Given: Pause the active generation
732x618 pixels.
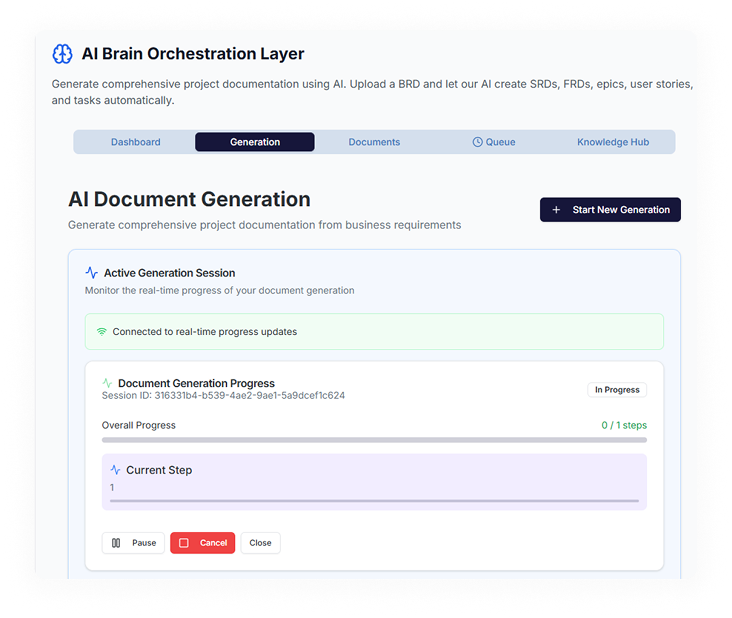Looking at the screenshot, I should coord(133,543).
